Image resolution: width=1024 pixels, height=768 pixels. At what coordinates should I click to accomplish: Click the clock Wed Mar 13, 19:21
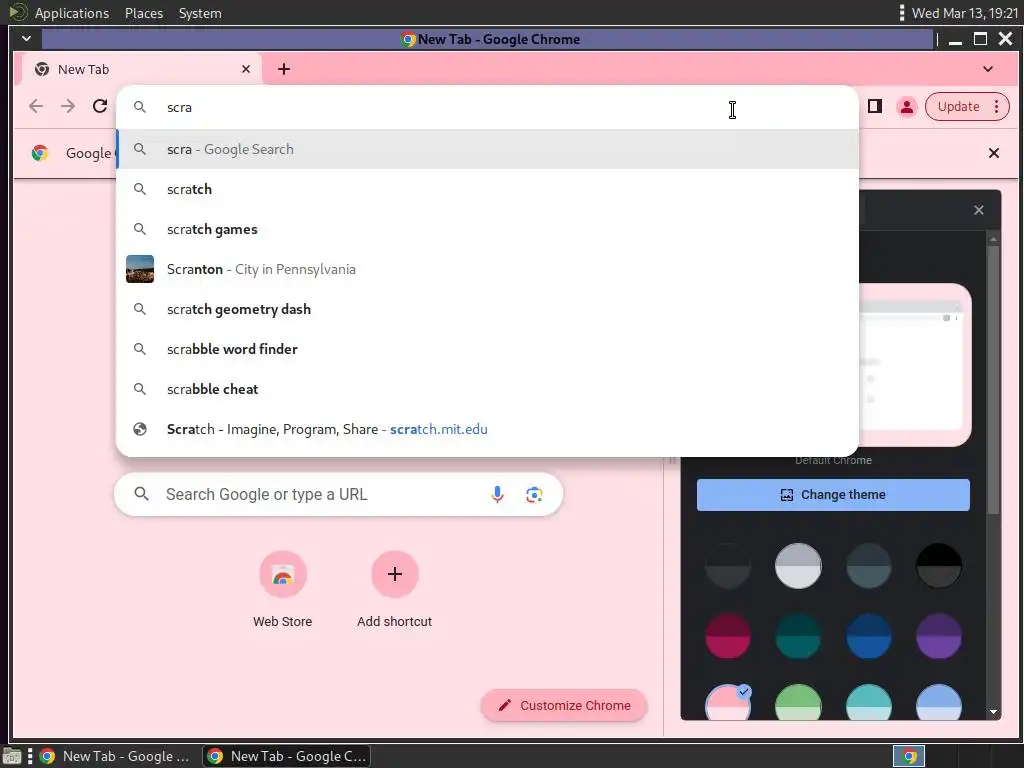point(965,13)
